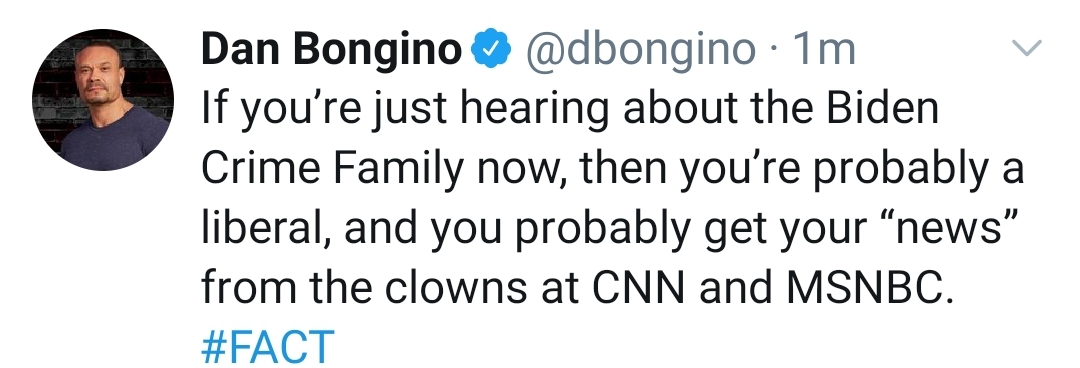Open the tweet options chevron
Image resolution: width=1080 pixels, height=368 pixels.
tap(1026, 48)
